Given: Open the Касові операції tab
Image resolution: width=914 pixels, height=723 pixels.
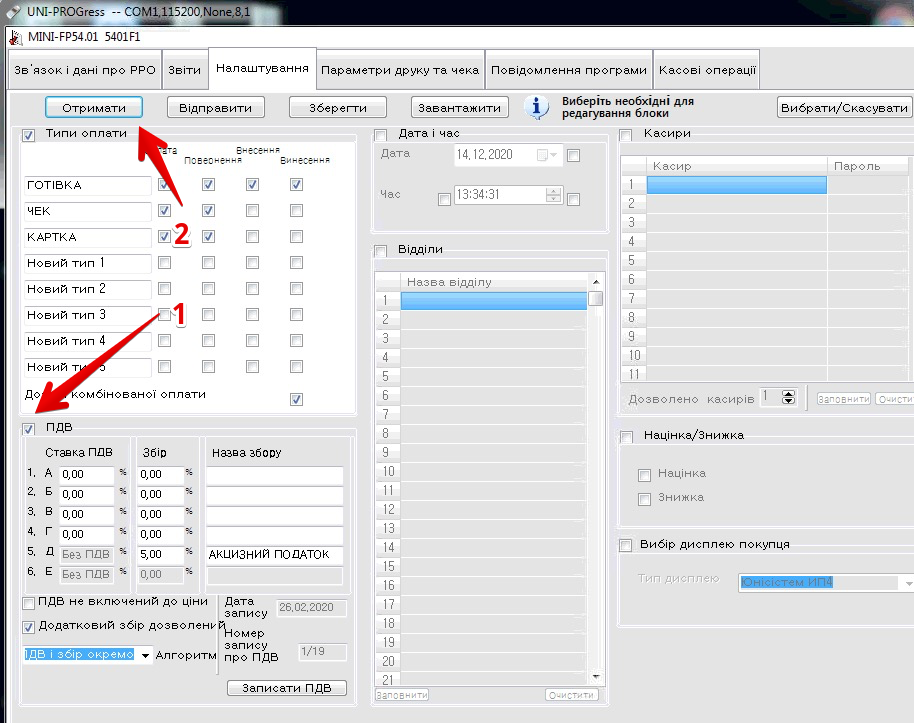Looking at the screenshot, I should [x=706, y=70].
